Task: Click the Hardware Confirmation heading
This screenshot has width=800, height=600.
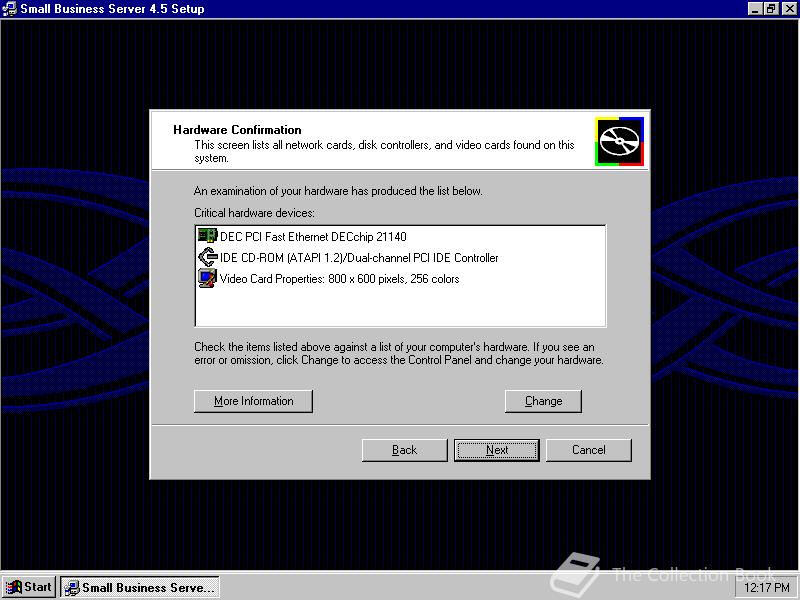Action: (x=237, y=130)
